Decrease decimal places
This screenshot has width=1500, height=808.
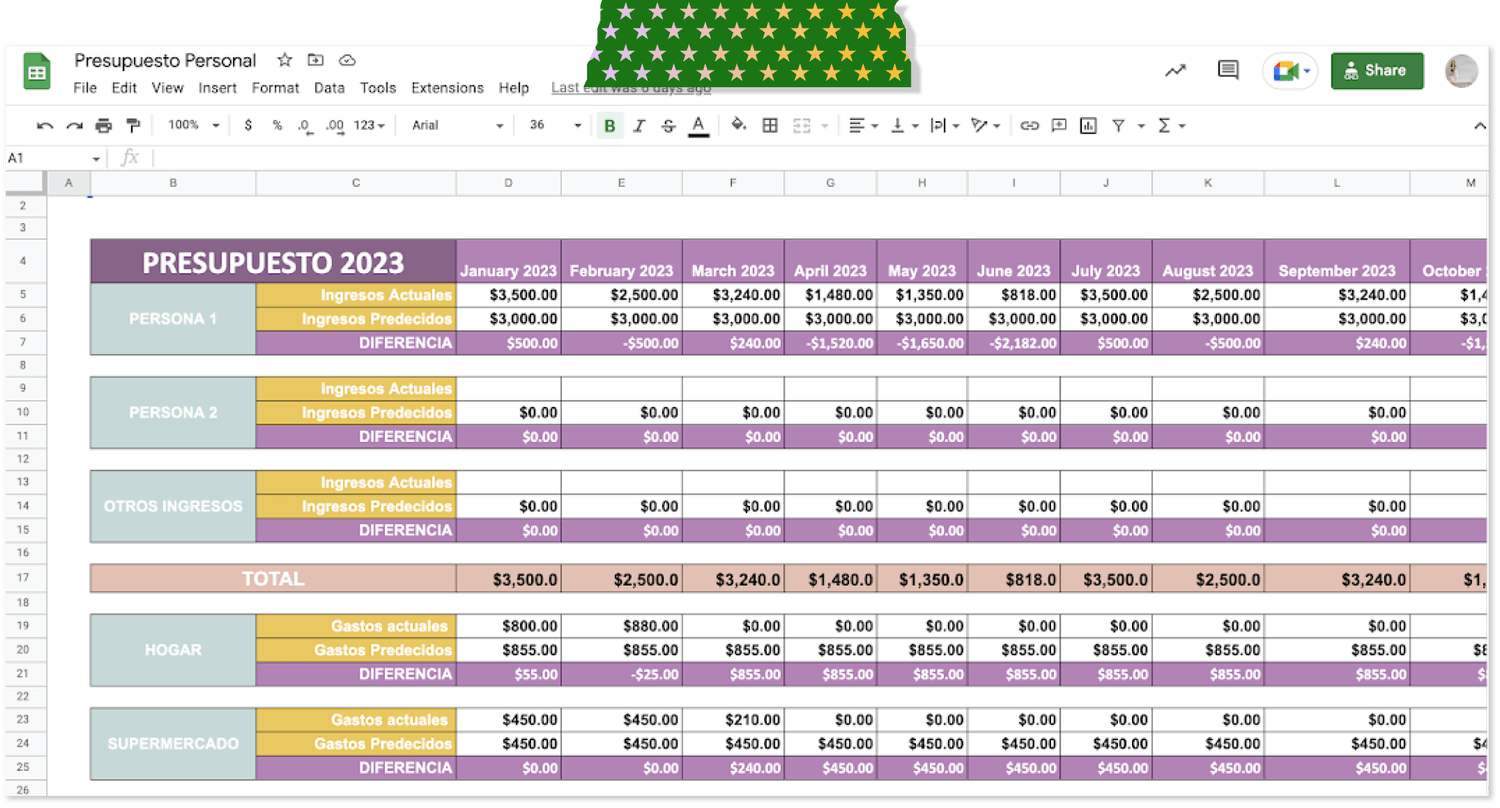[x=305, y=126]
